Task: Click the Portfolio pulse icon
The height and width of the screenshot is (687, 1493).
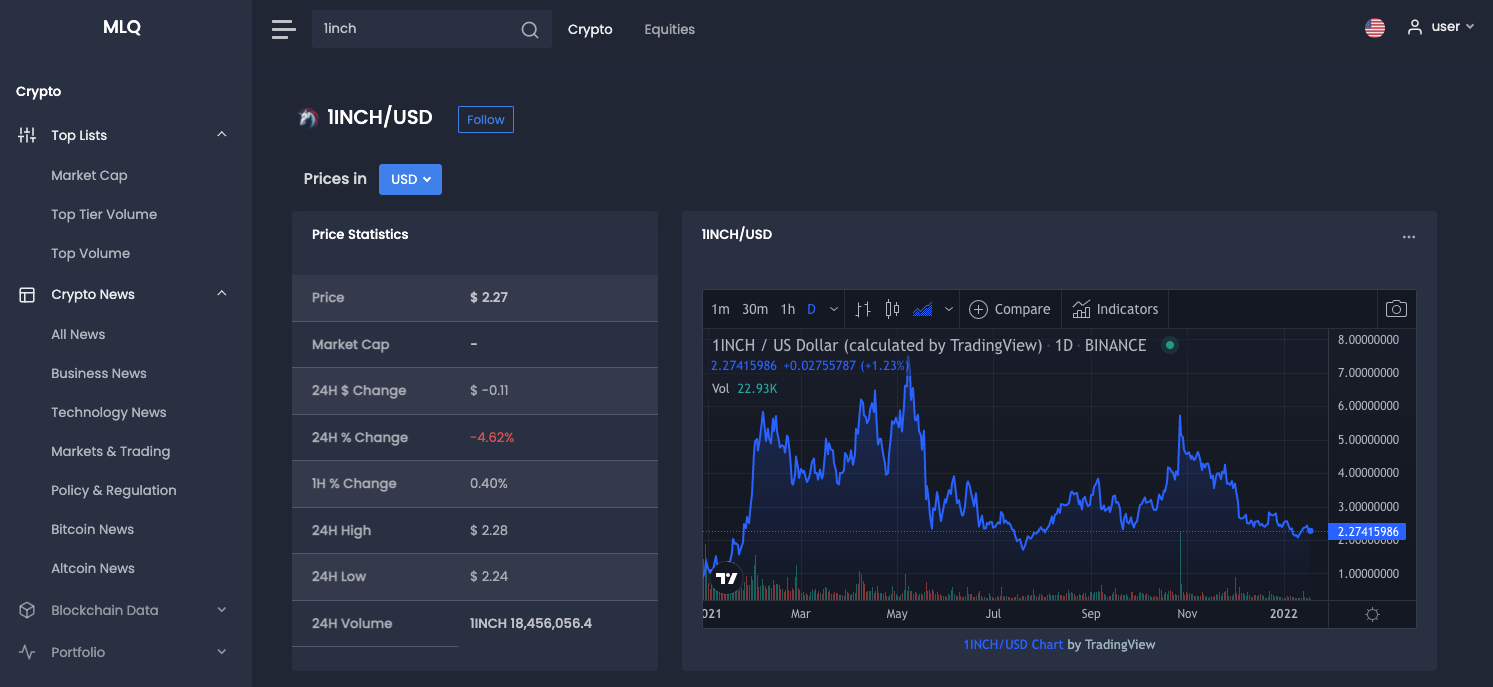Action: point(28,652)
